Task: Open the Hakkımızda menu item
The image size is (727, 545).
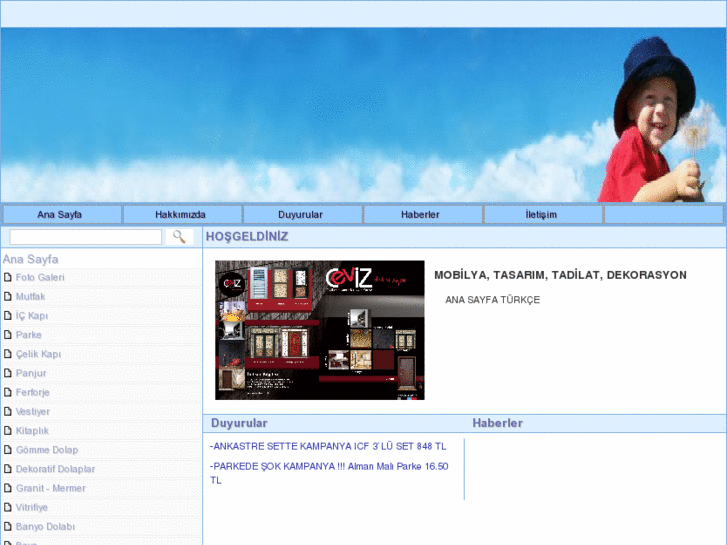Action: point(183,215)
